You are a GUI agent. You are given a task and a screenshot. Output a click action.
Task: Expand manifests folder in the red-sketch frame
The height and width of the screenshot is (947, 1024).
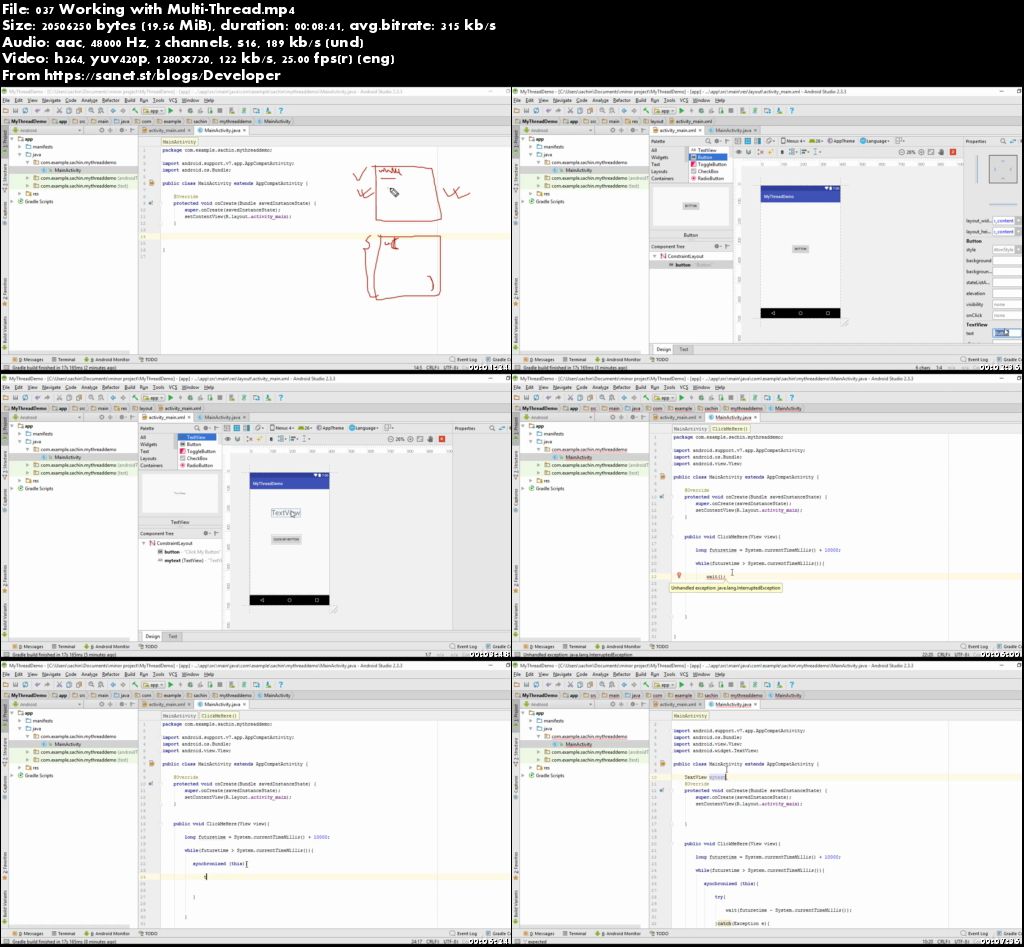pyautogui.click(x=20, y=146)
